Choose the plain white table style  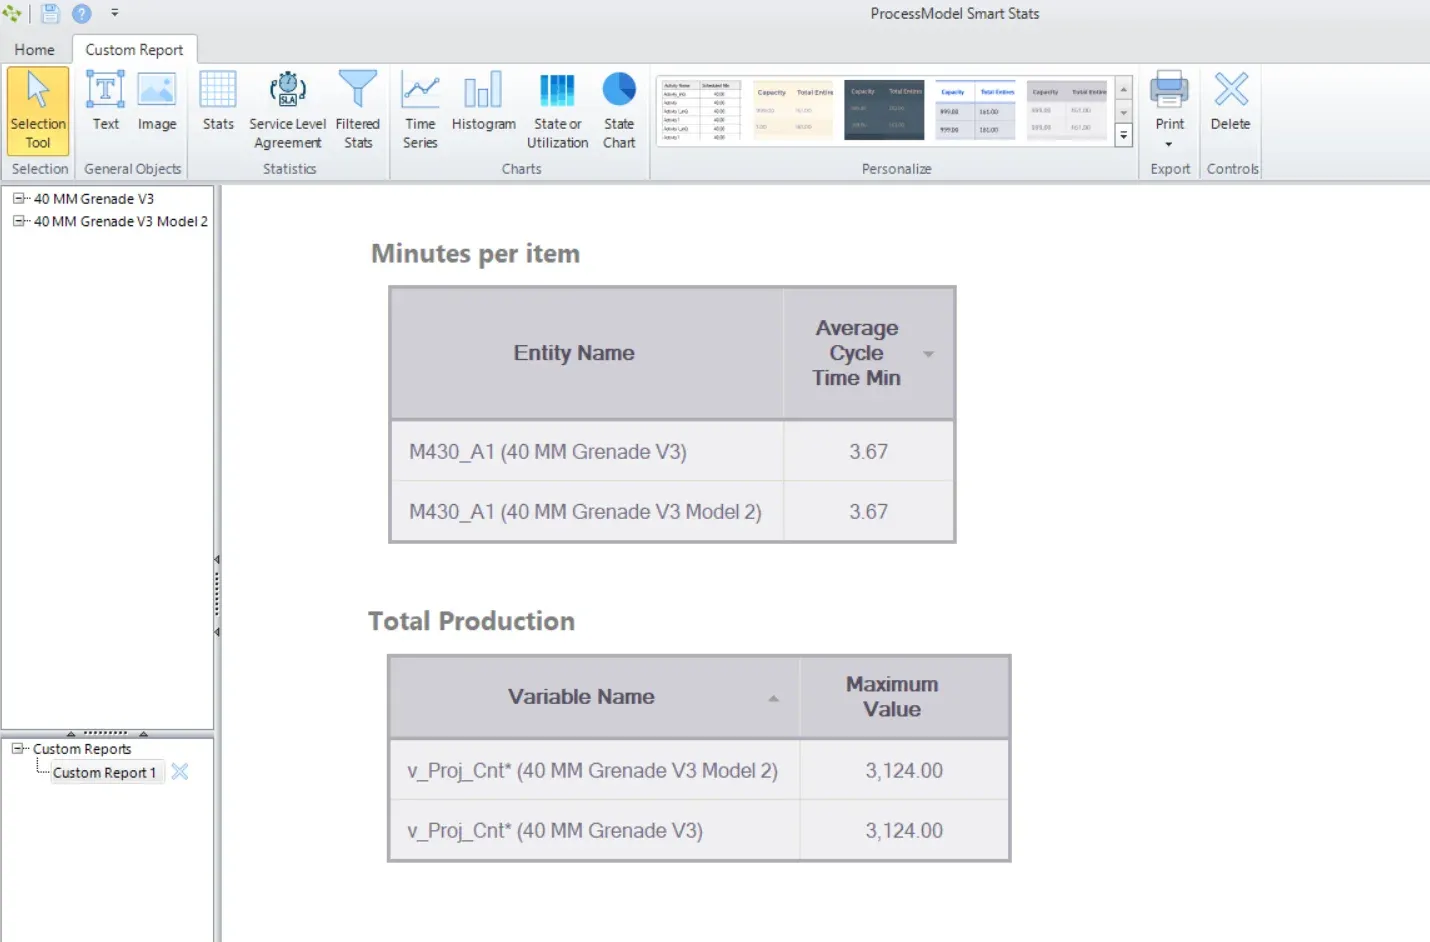(700, 110)
